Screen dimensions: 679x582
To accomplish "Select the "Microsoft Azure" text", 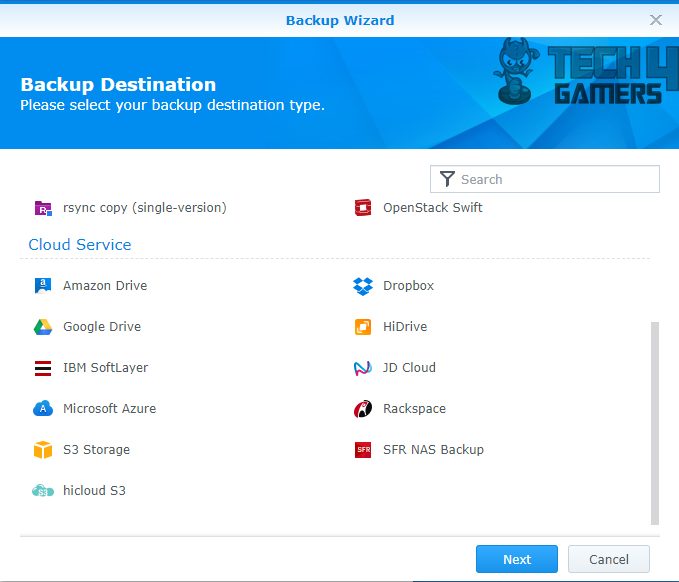I will tap(110, 408).
